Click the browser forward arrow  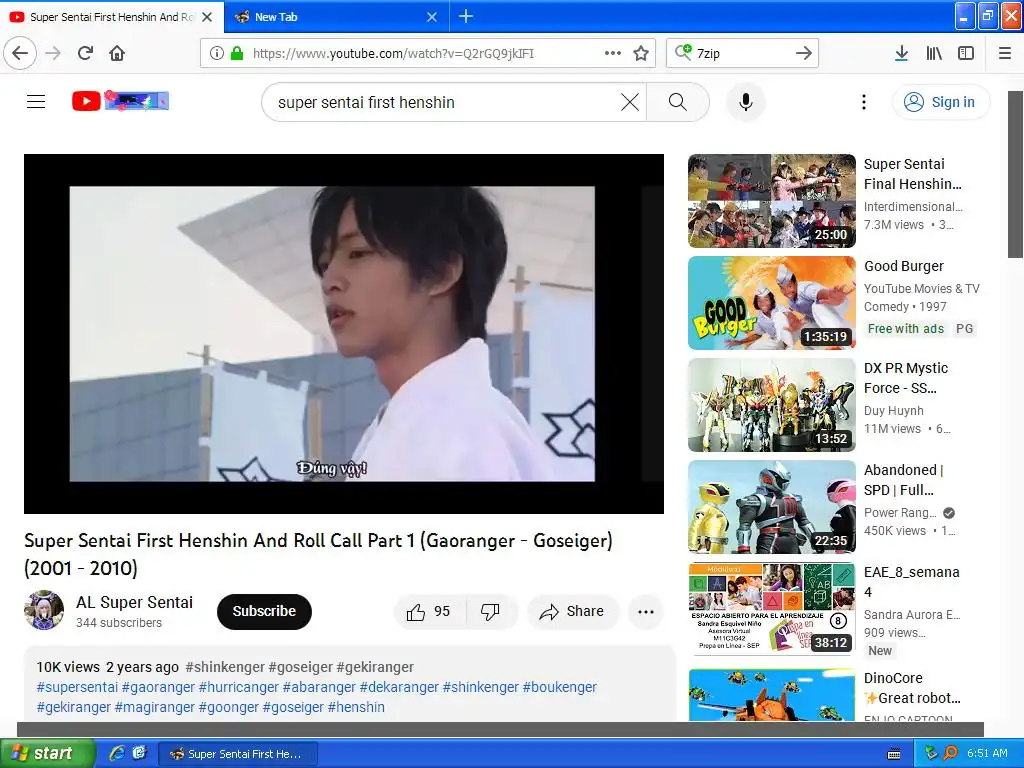coord(53,53)
